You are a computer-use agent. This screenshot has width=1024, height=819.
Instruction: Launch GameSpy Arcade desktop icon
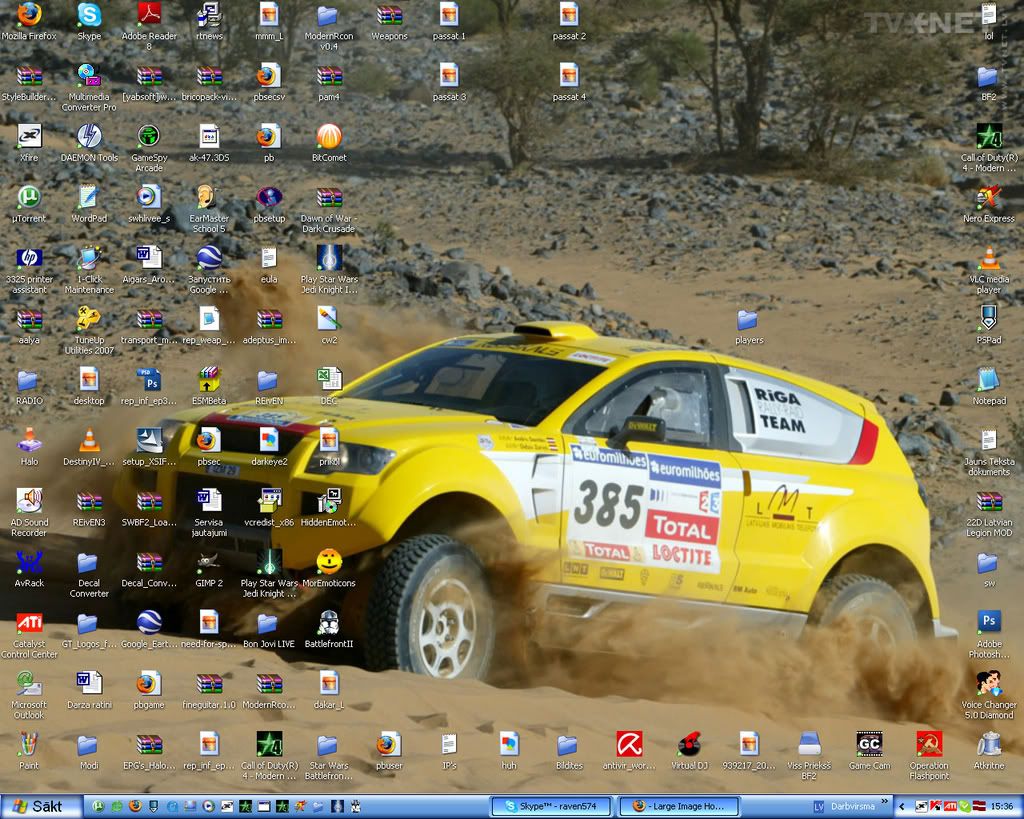pos(149,148)
